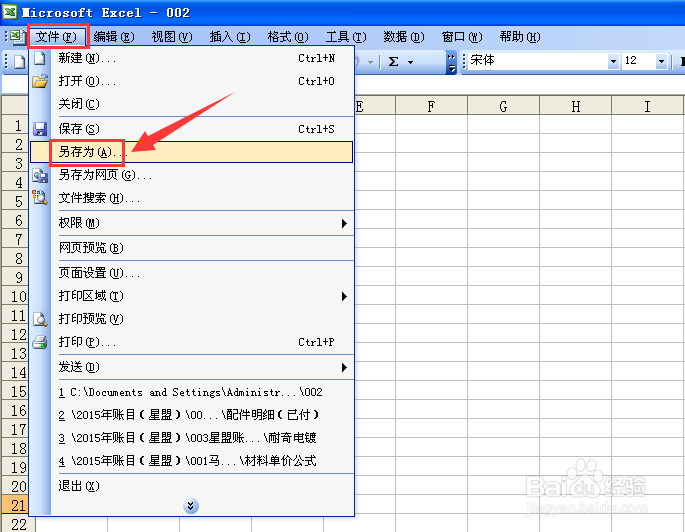Open the 编辑(E) menu
Image resolution: width=685 pixels, height=532 pixels.
[x=114, y=37]
